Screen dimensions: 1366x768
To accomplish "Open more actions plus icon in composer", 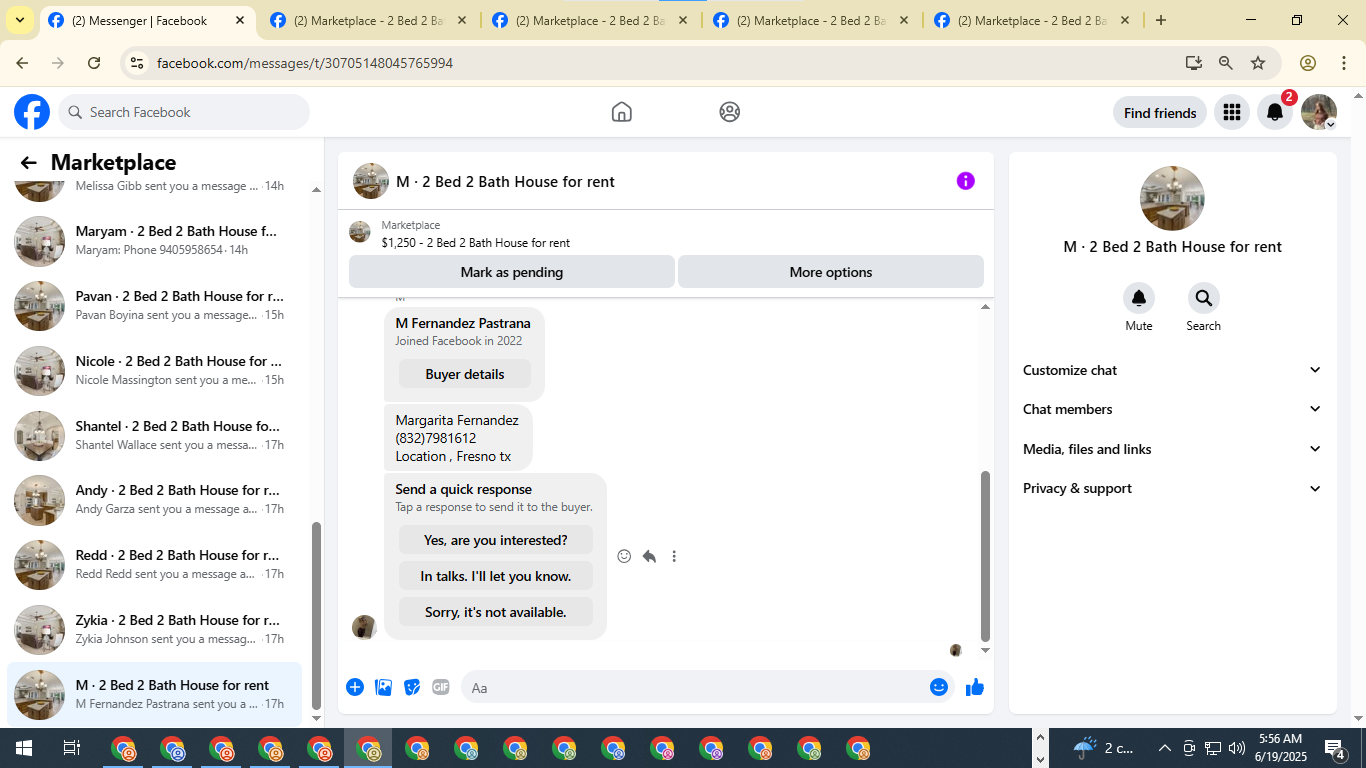I will [355, 687].
